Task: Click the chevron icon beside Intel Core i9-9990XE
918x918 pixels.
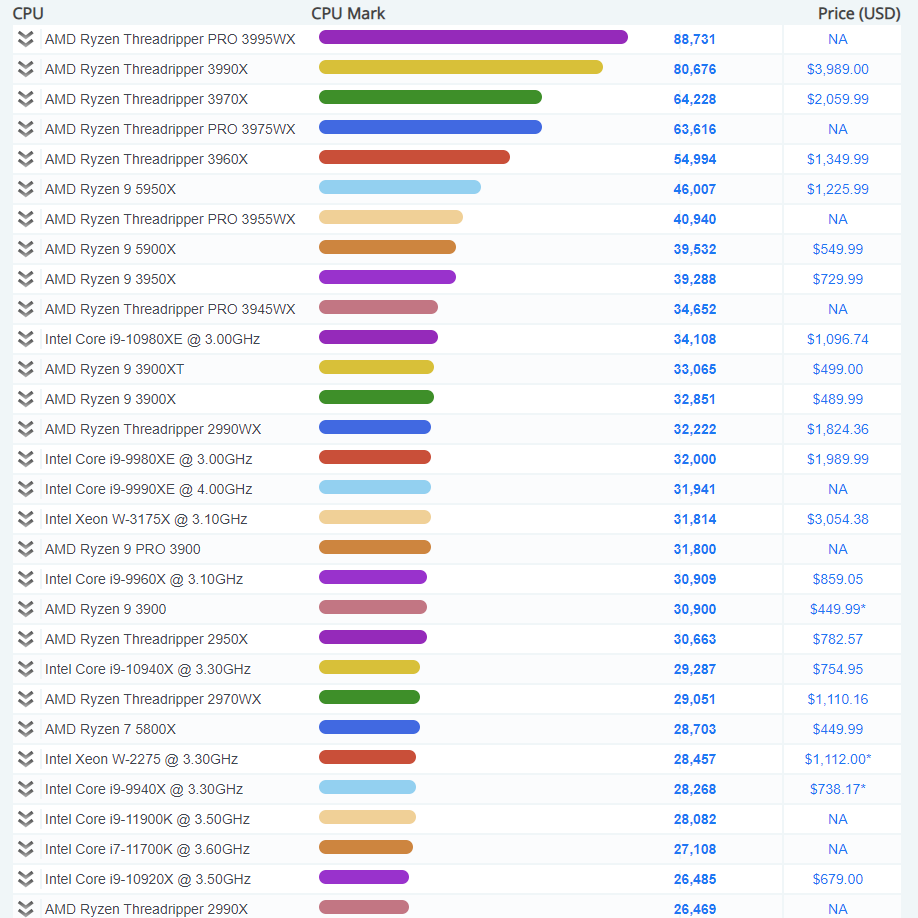Action: pyautogui.click(x=25, y=489)
